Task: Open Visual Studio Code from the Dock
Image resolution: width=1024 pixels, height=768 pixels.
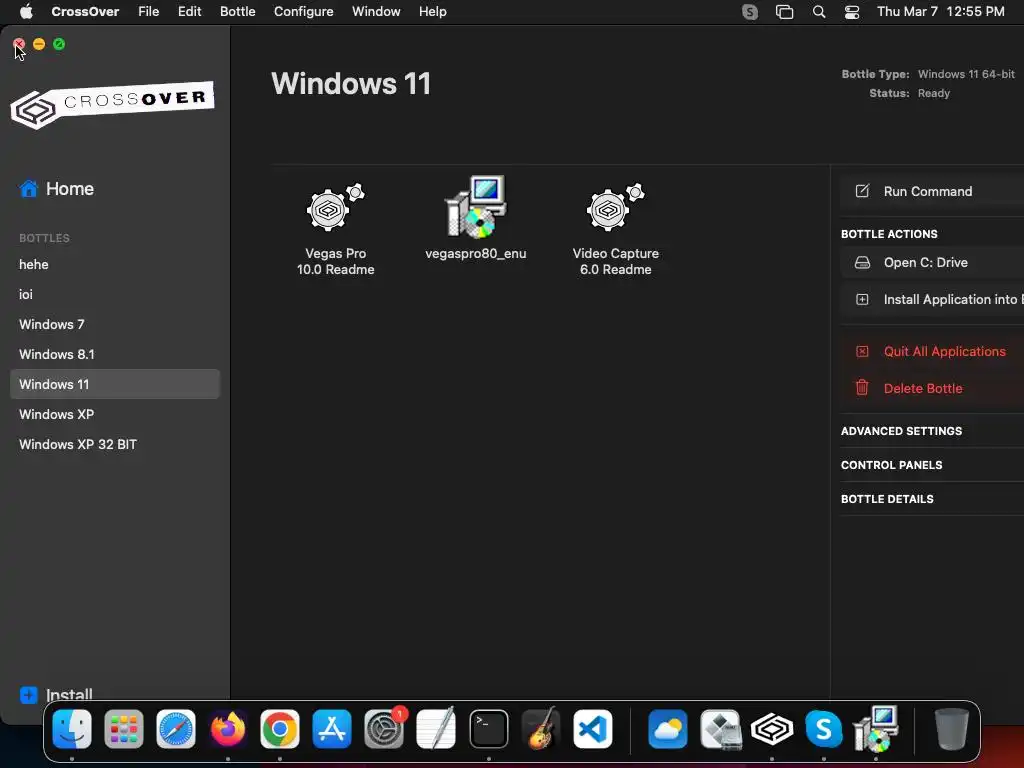Action: click(593, 729)
